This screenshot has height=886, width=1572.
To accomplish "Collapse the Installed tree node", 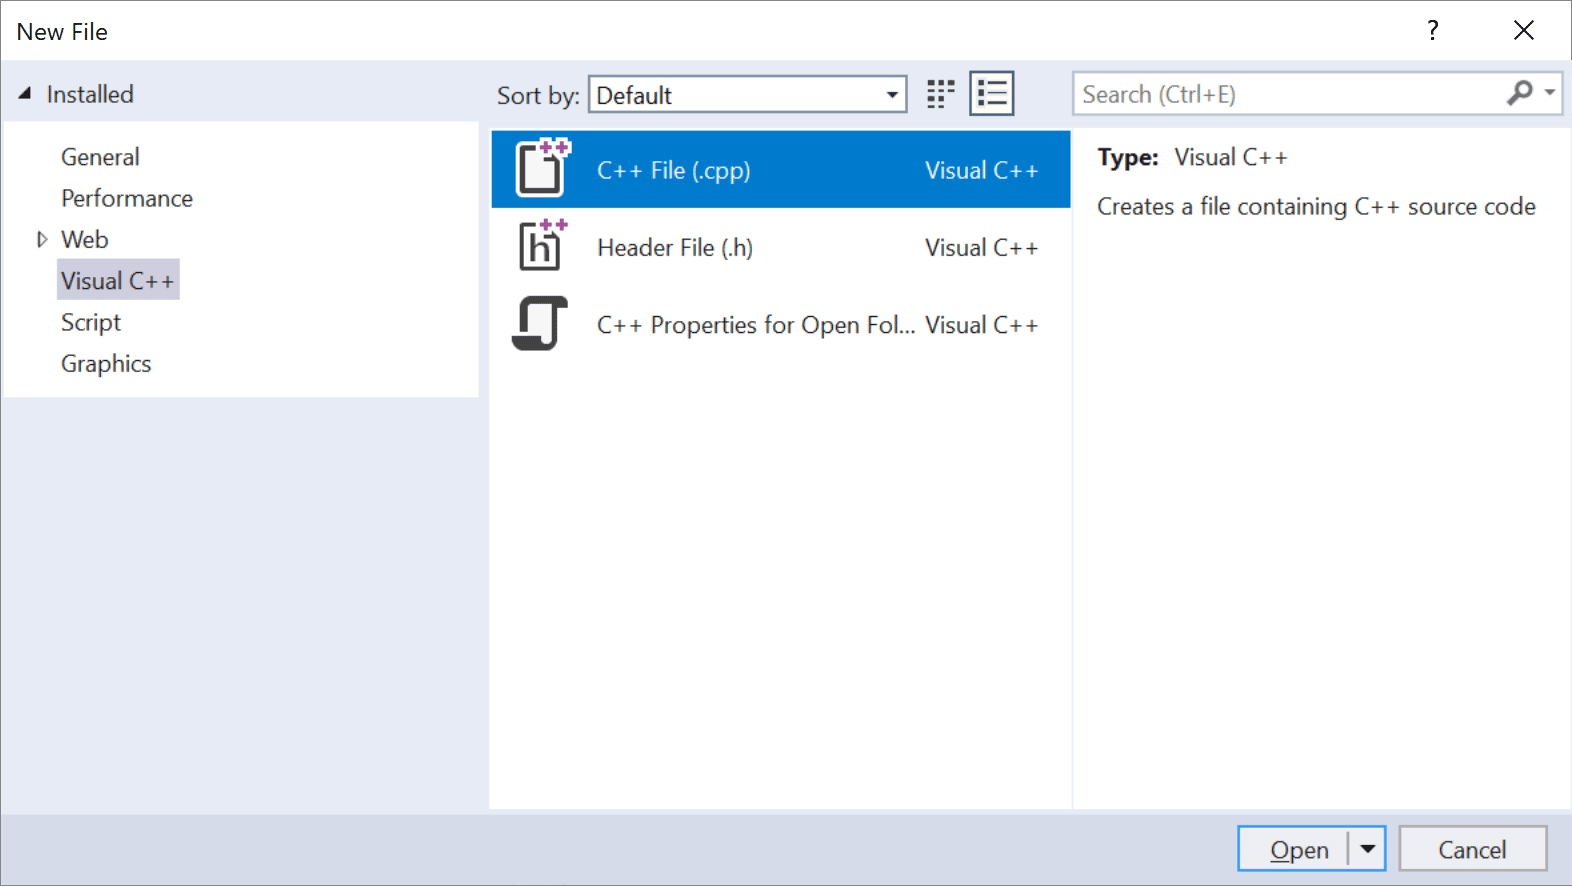I will [x=25, y=93].
